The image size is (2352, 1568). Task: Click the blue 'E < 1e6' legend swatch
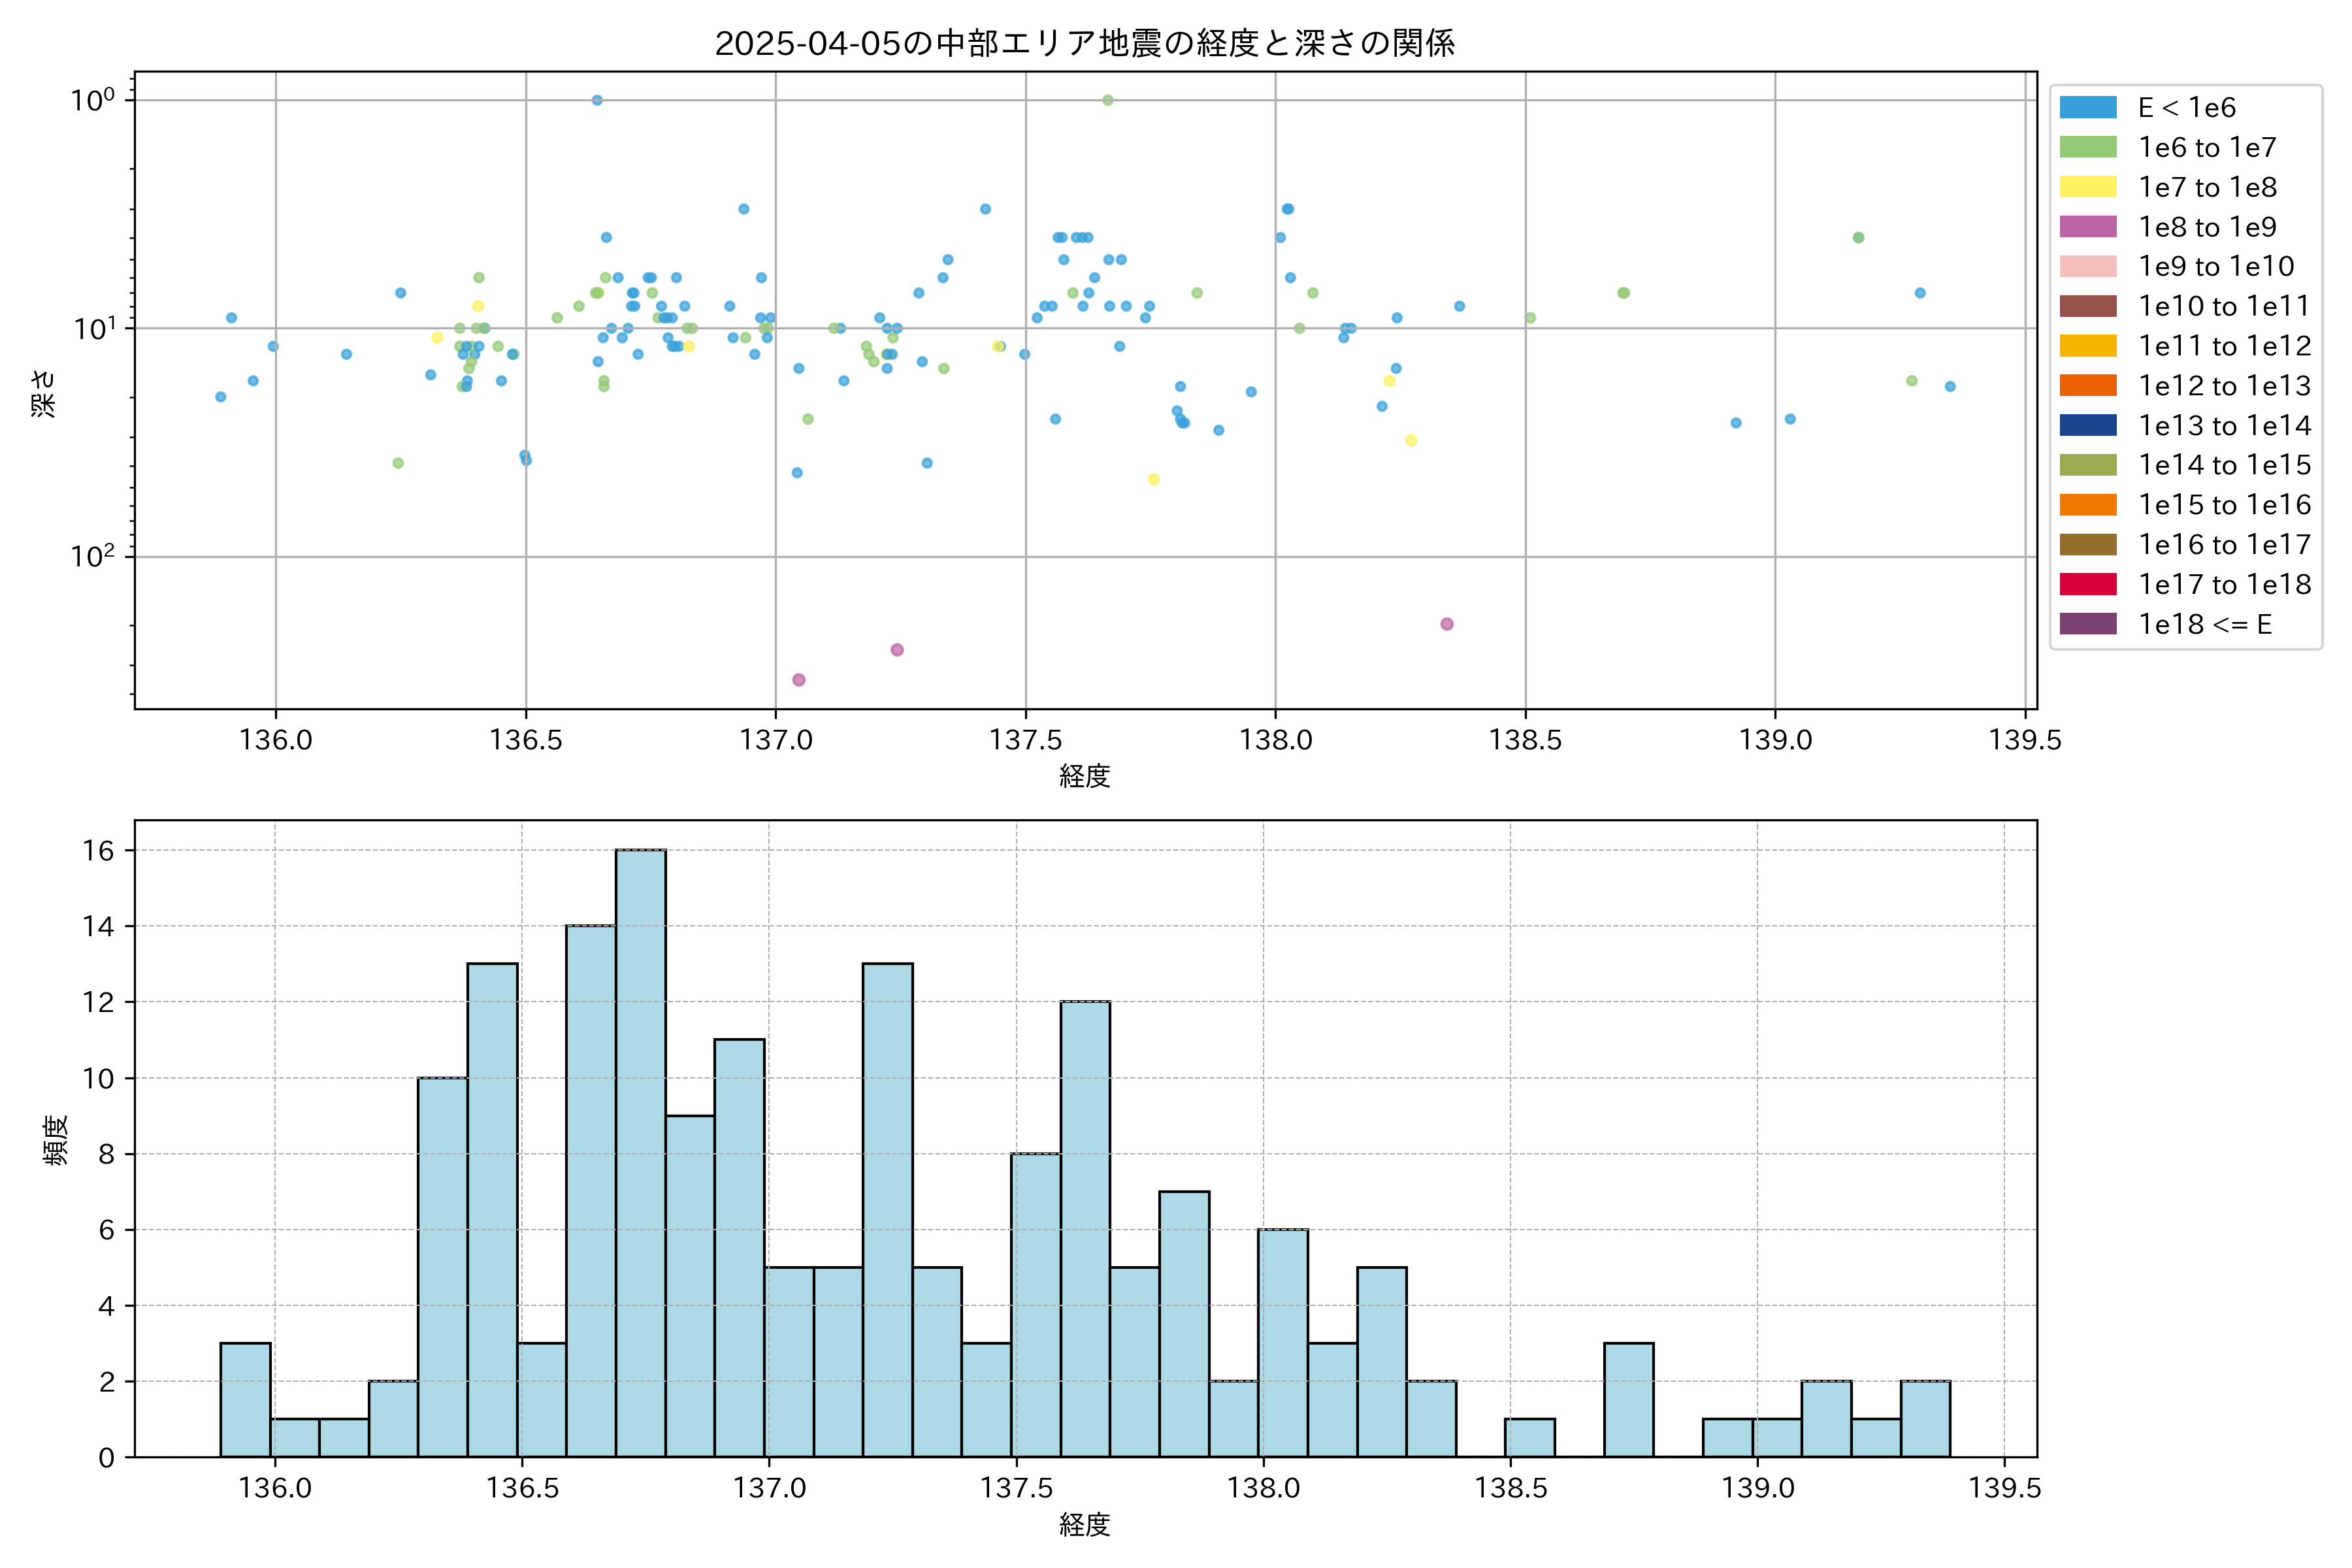tap(2087, 108)
